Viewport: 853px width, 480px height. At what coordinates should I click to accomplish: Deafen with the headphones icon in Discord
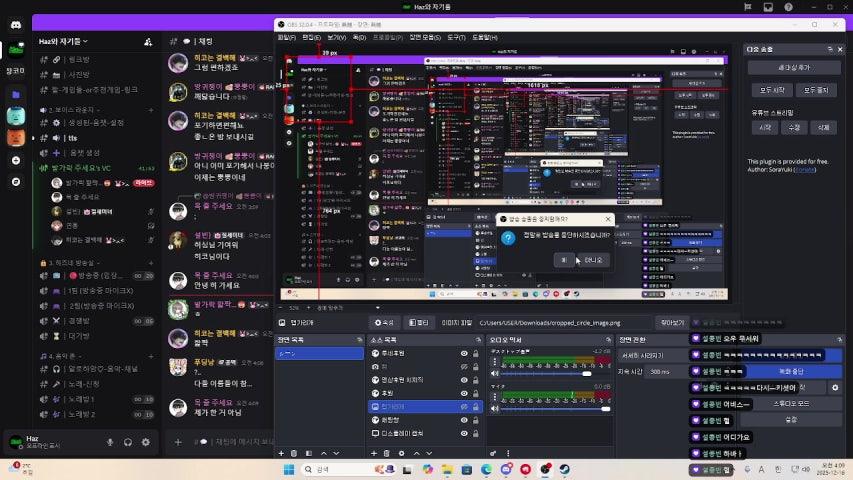coord(128,442)
